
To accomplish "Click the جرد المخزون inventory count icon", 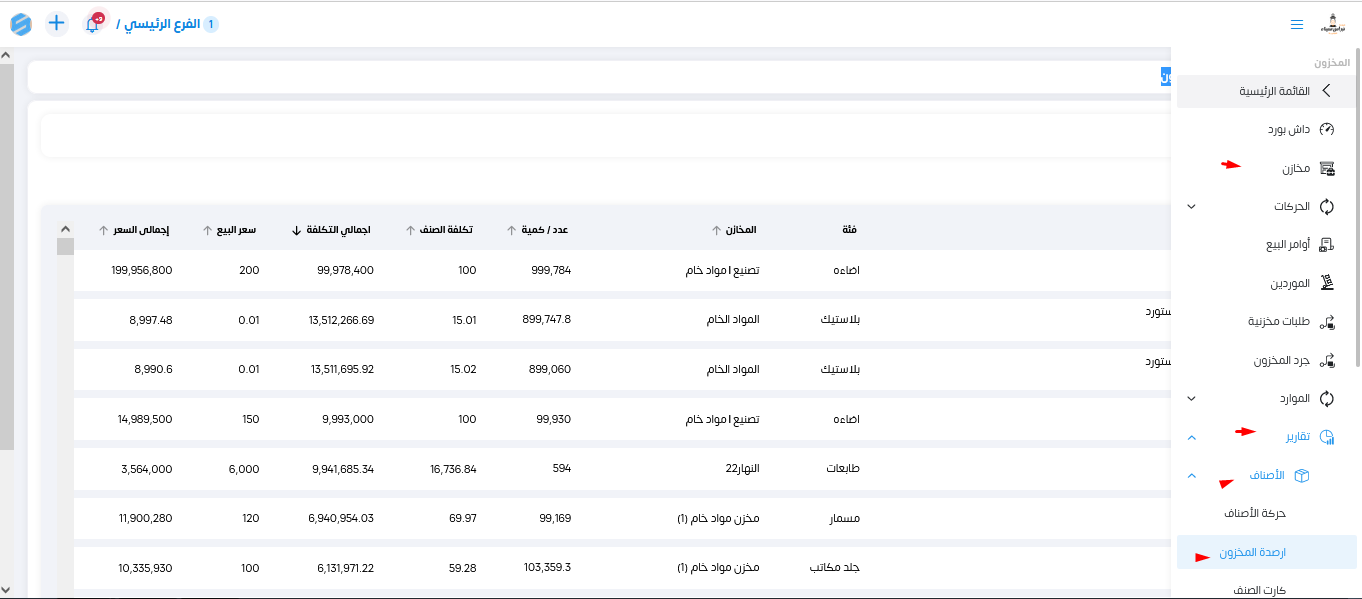I will (1327, 360).
